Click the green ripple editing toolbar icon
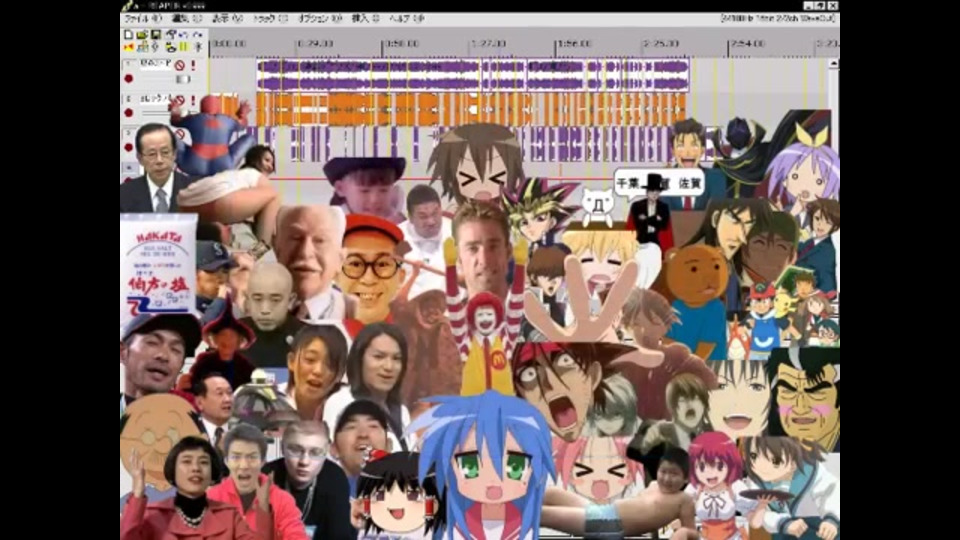This screenshot has width=960, height=540. pyautogui.click(x=171, y=47)
